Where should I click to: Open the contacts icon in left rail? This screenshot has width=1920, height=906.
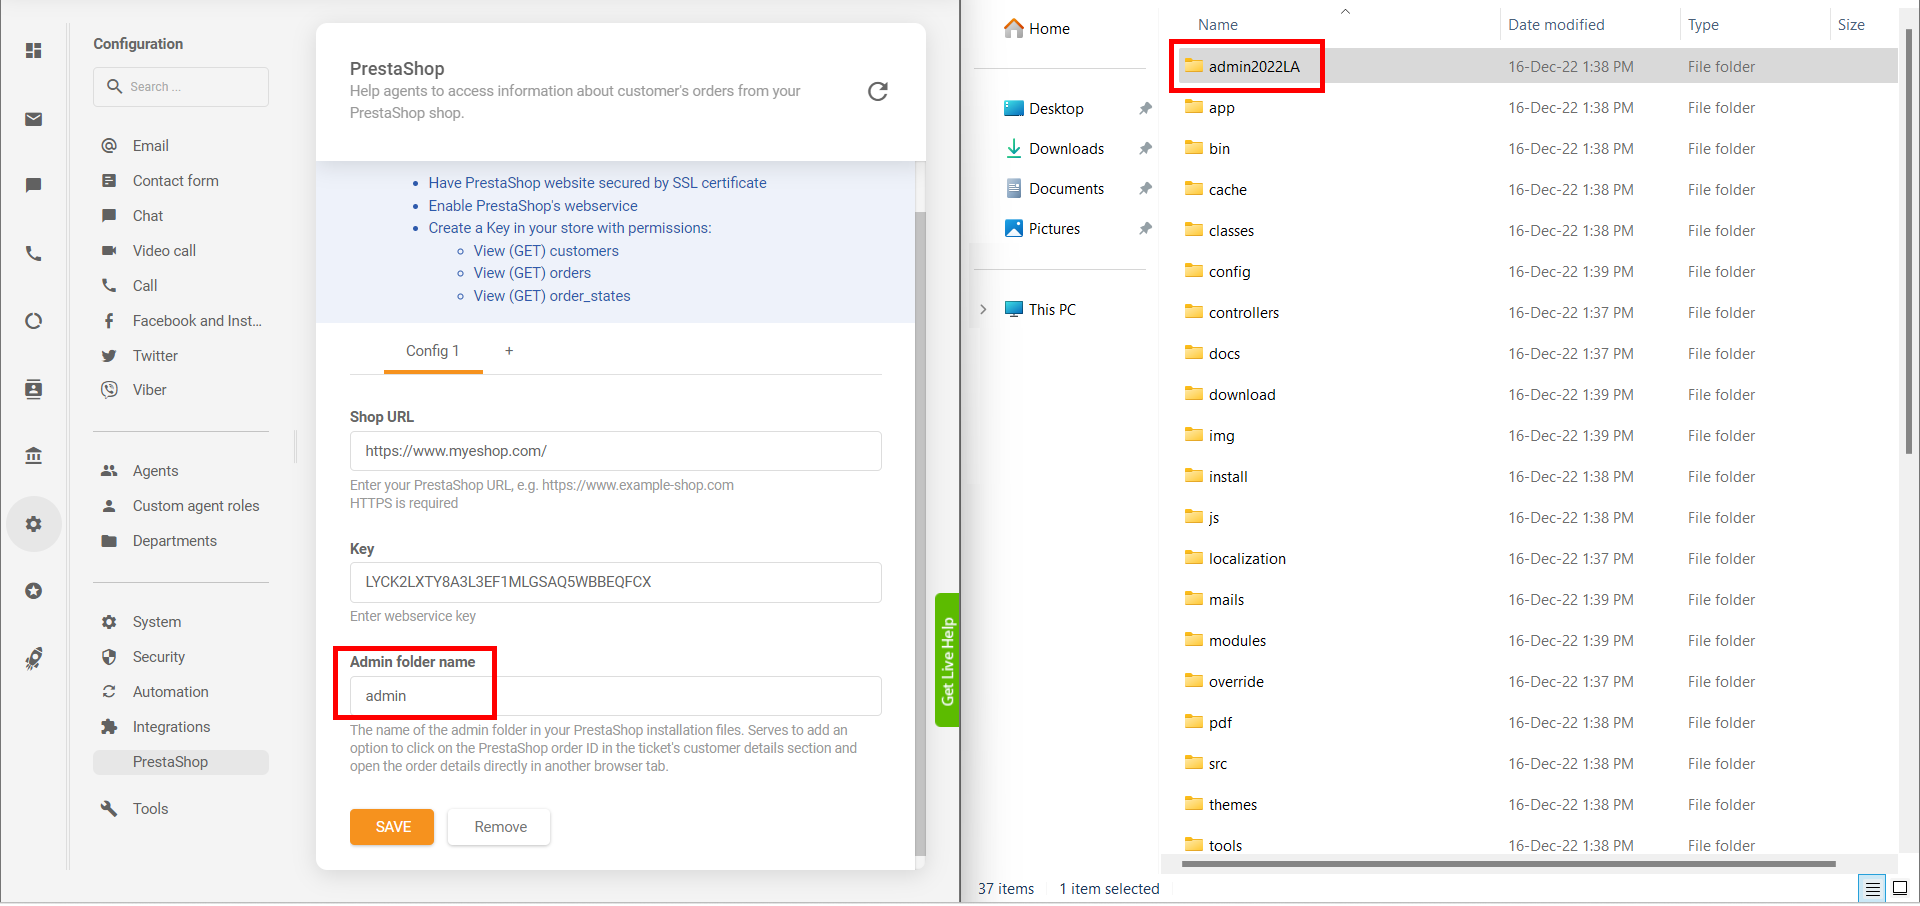(34, 389)
